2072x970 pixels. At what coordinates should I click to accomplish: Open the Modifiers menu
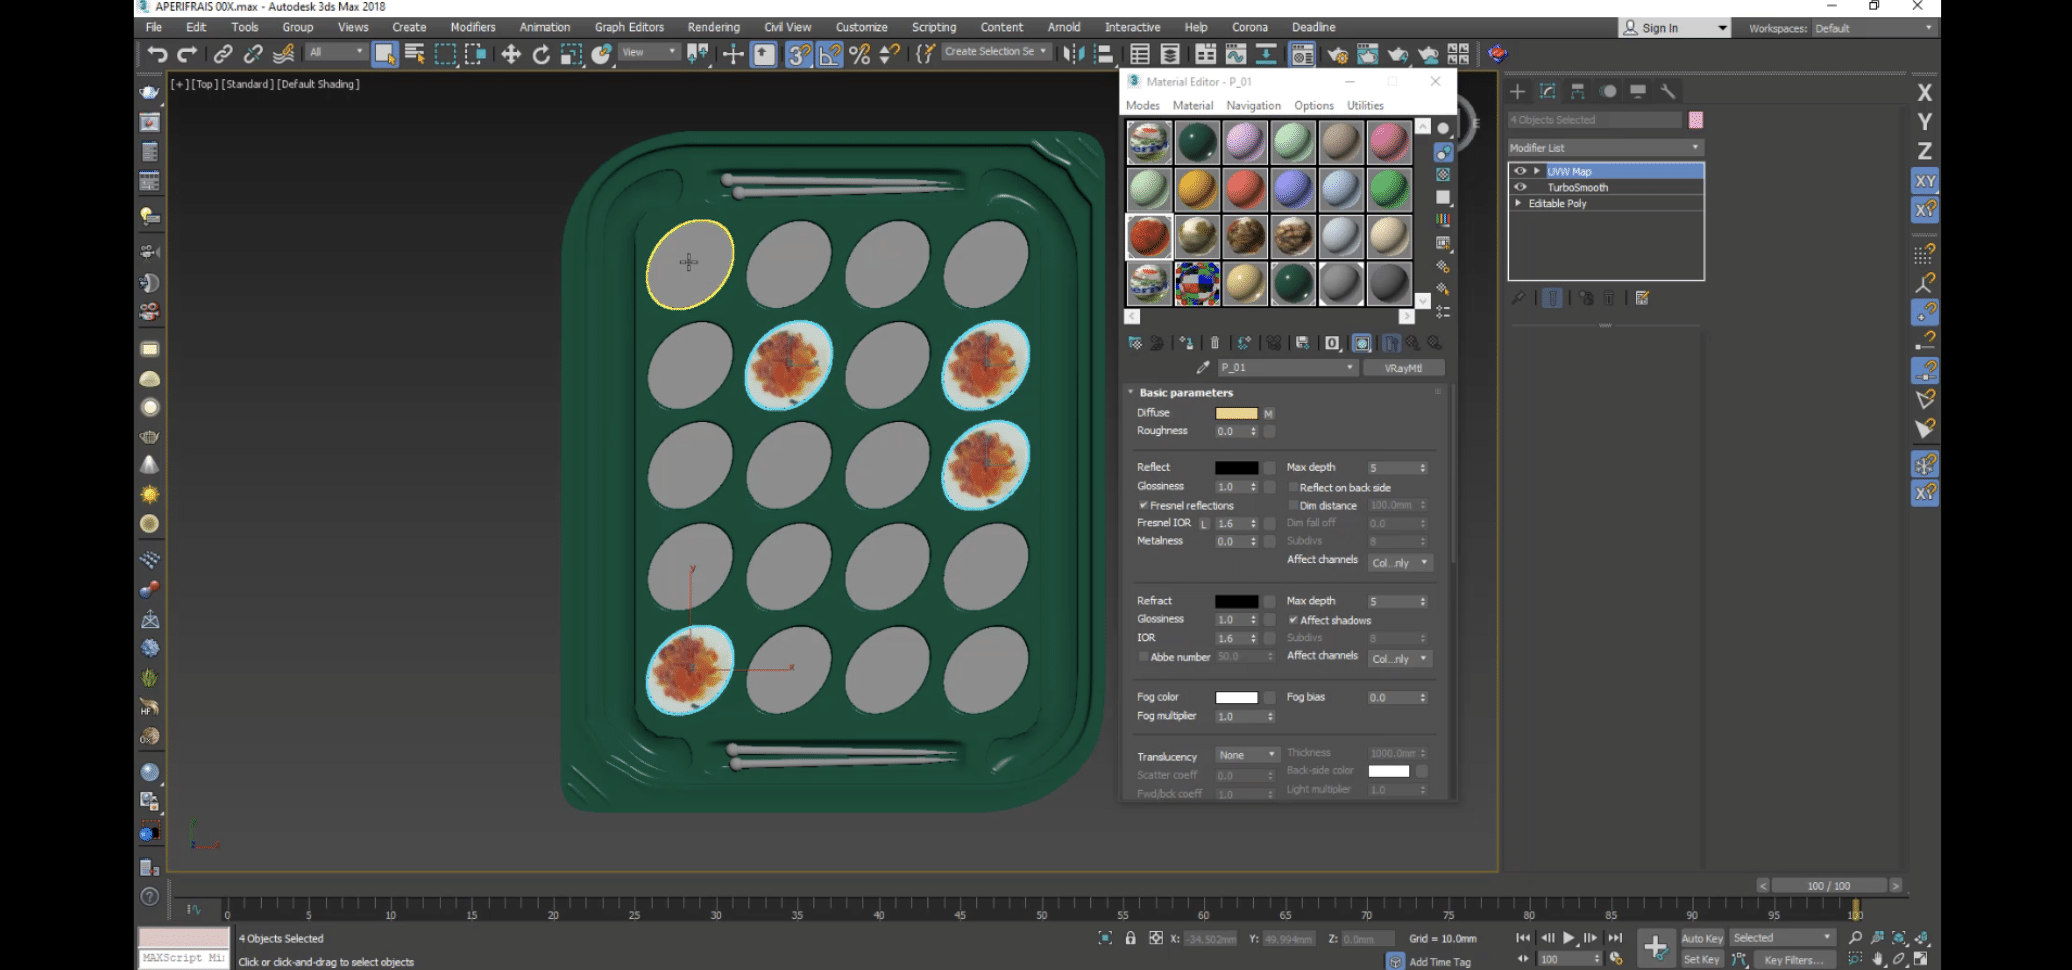point(473,27)
